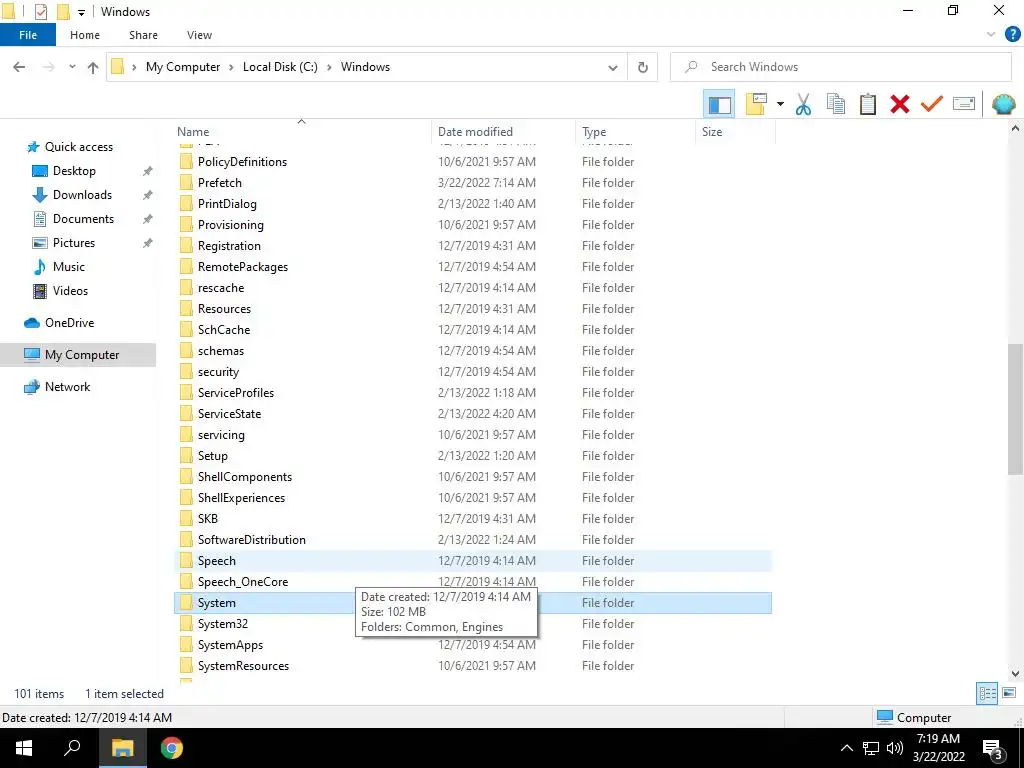Click My Computer in the address breadcrumb

pyautogui.click(x=183, y=67)
